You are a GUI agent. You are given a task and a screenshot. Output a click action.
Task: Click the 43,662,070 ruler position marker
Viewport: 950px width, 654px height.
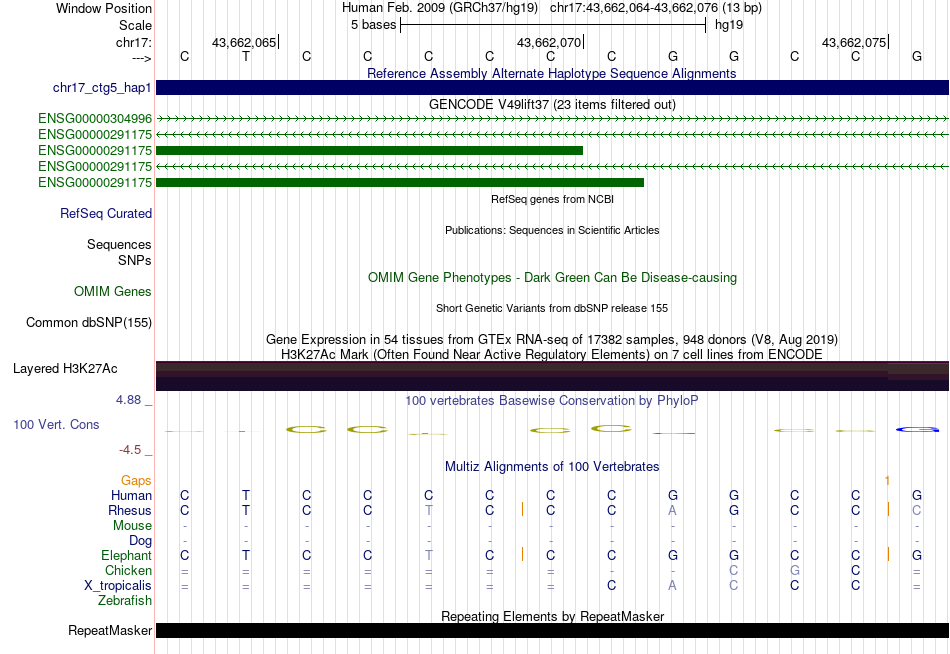(x=550, y=42)
